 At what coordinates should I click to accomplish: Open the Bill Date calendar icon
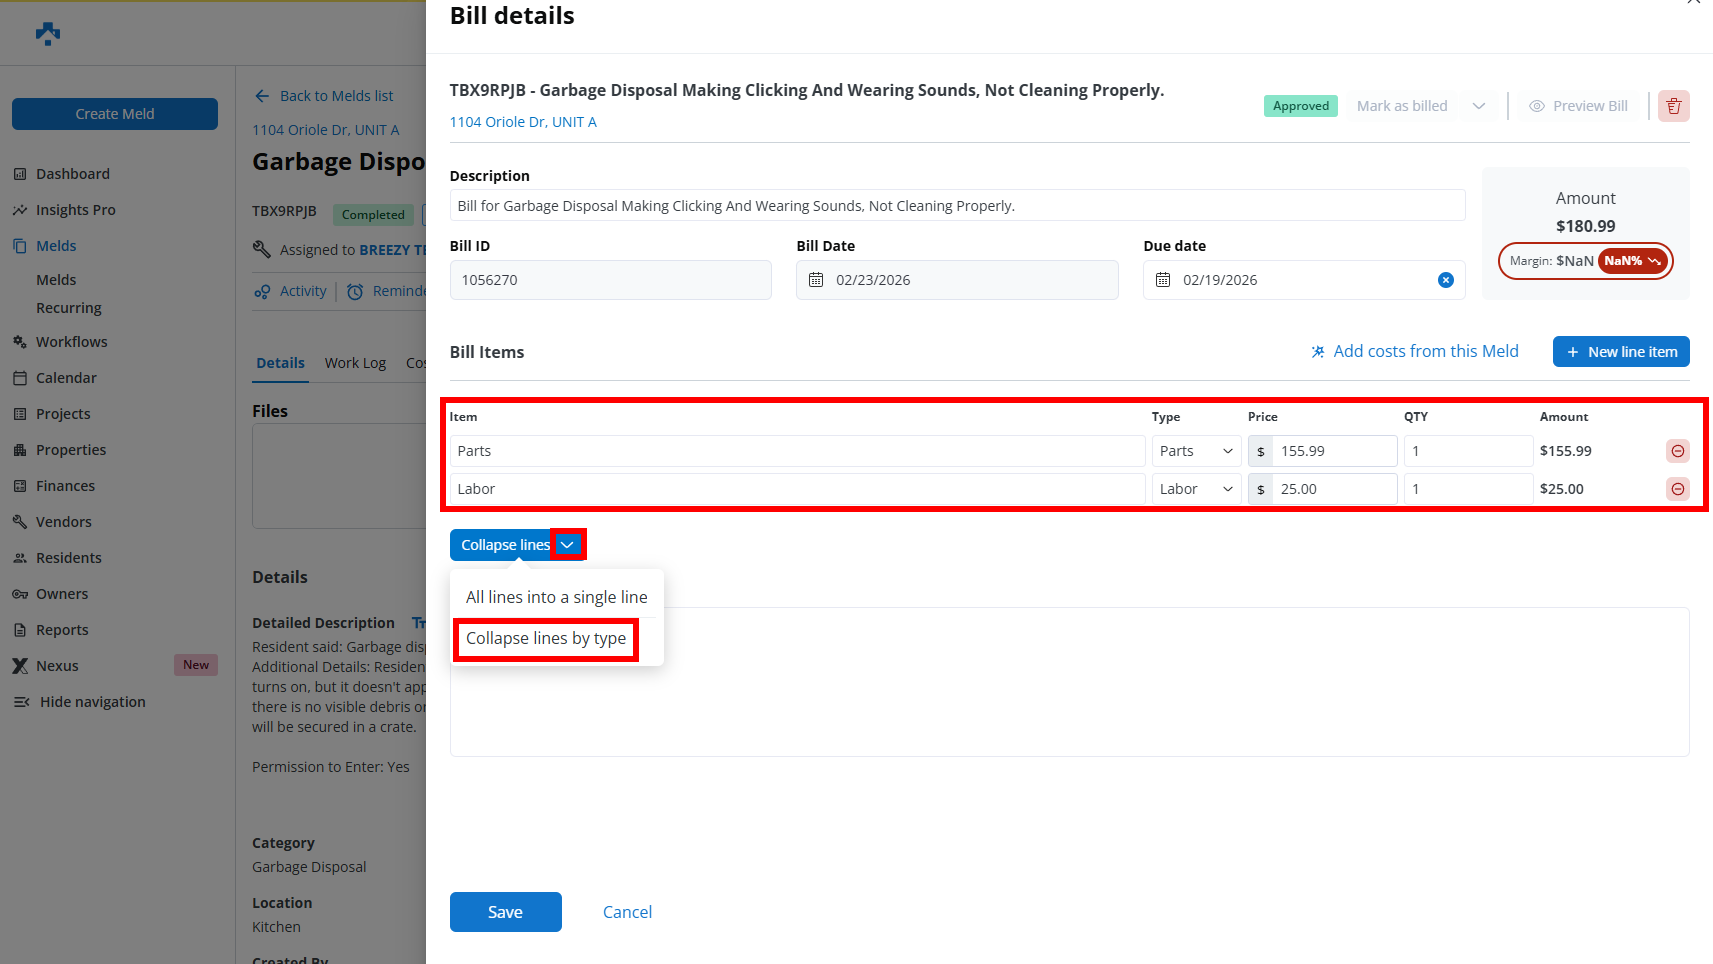pyautogui.click(x=816, y=280)
